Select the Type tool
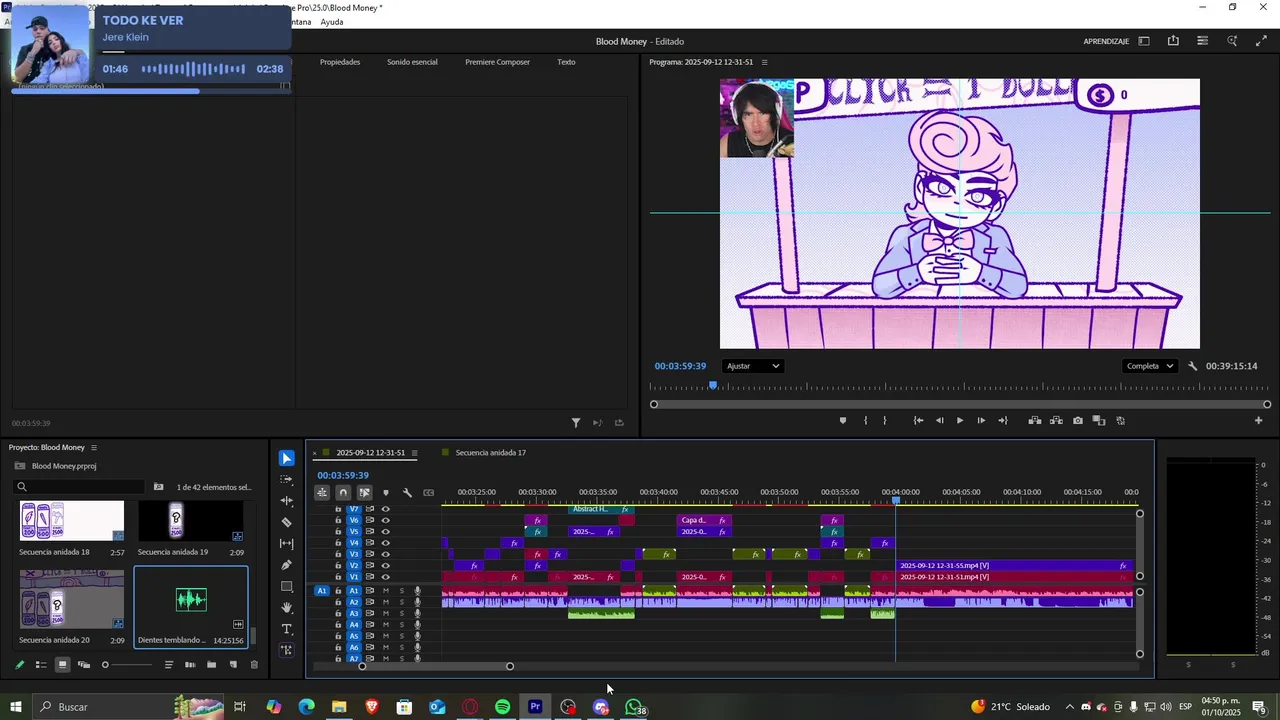 point(287,629)
